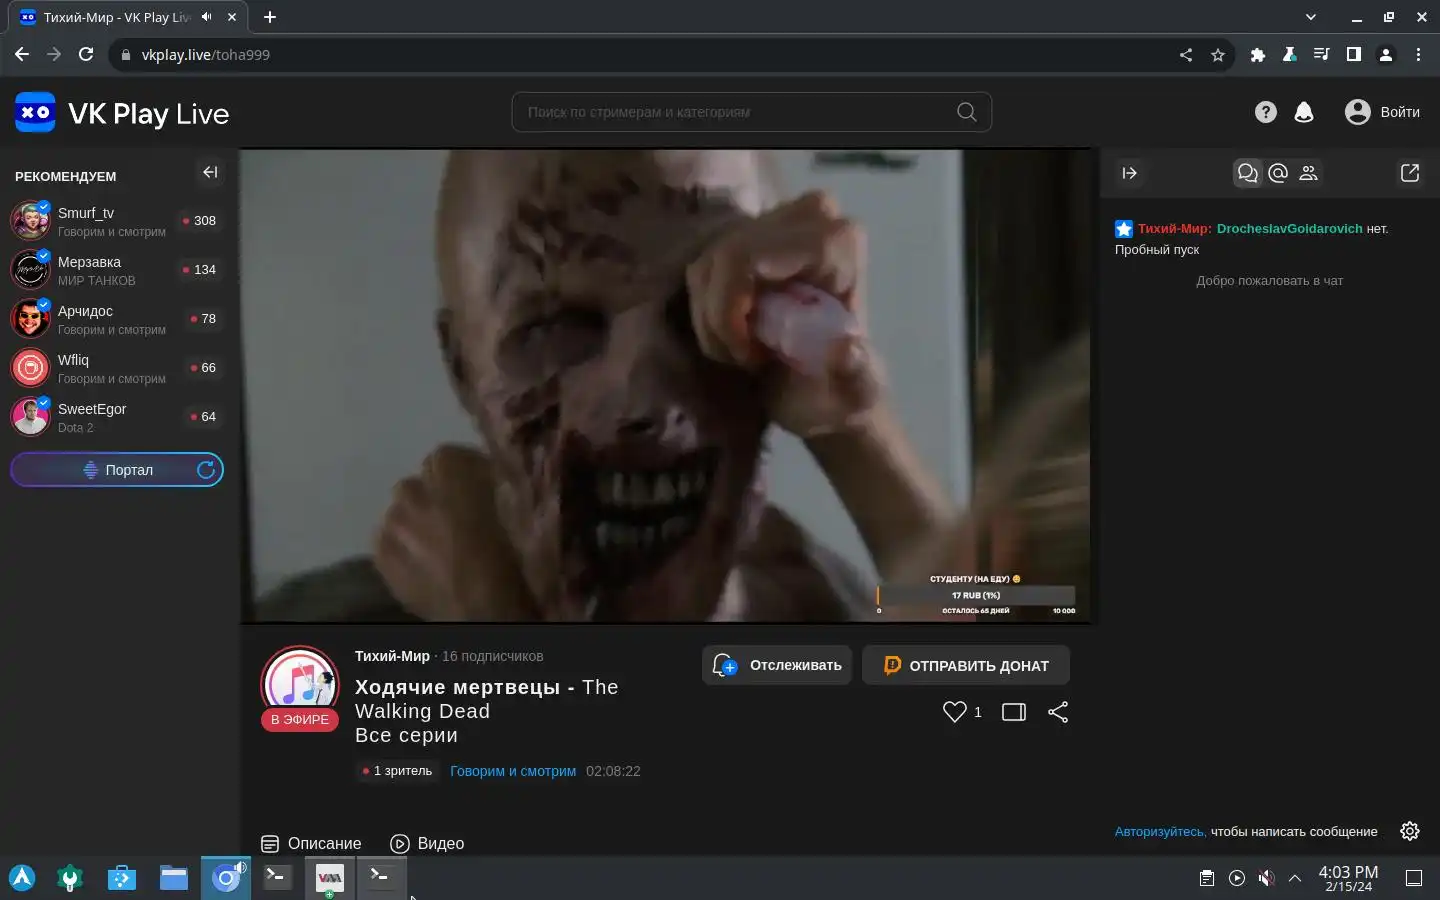Open the Chrome three-dot menu
The height and width of the screenshot is (900, 1440).
click(x=1418, y=55)
